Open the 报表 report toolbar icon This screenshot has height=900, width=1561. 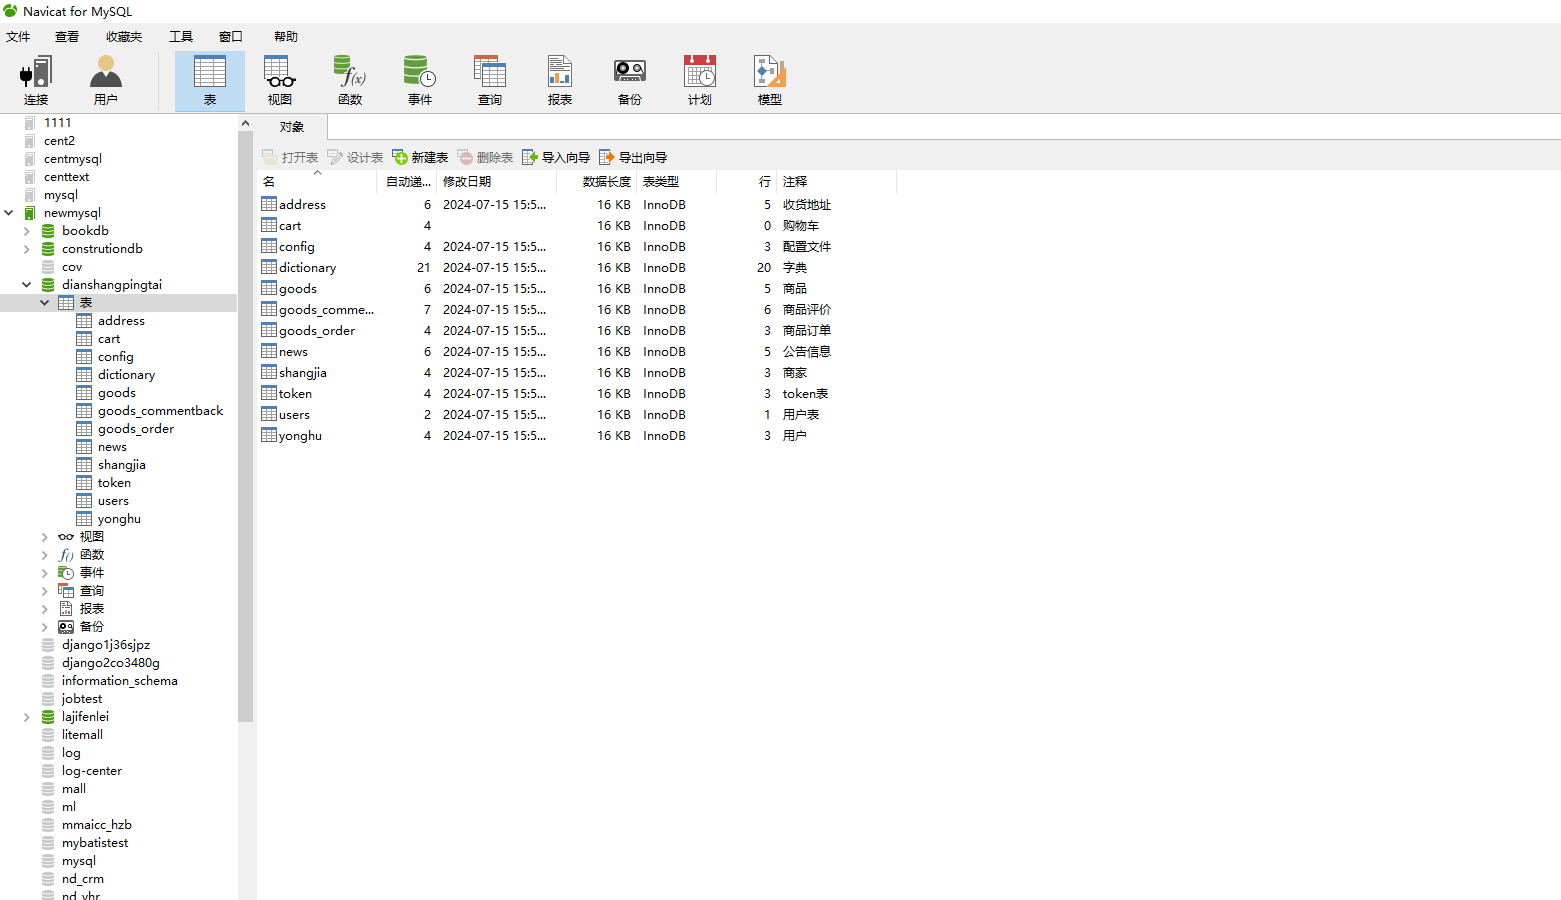click(x=560, y=81)
